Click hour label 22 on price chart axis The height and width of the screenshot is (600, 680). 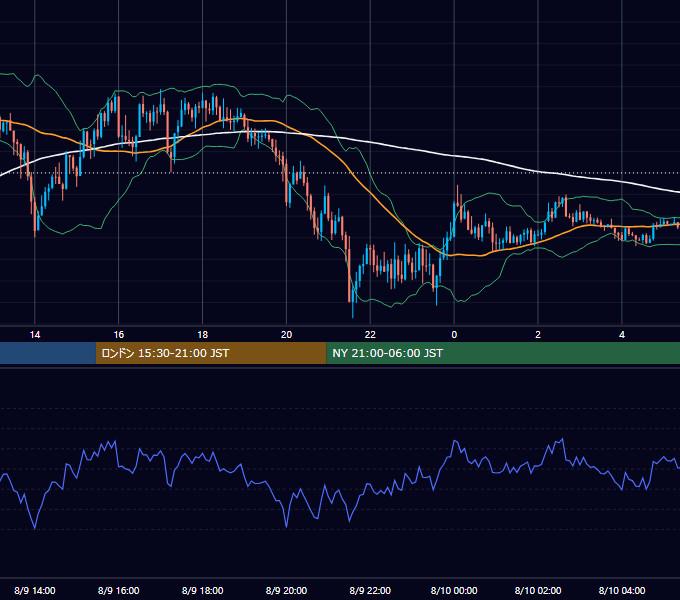point(370,335)
